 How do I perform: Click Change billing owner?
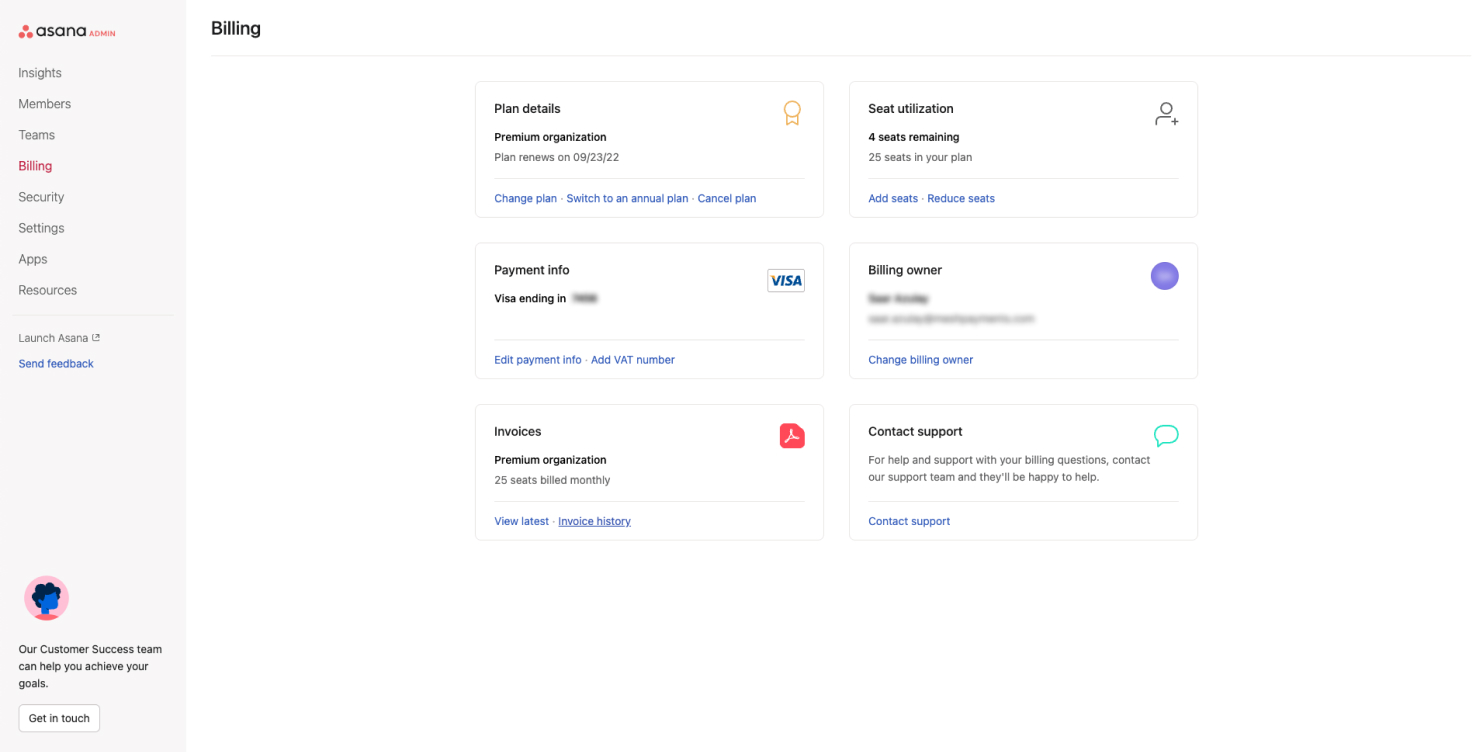point(920,360)
